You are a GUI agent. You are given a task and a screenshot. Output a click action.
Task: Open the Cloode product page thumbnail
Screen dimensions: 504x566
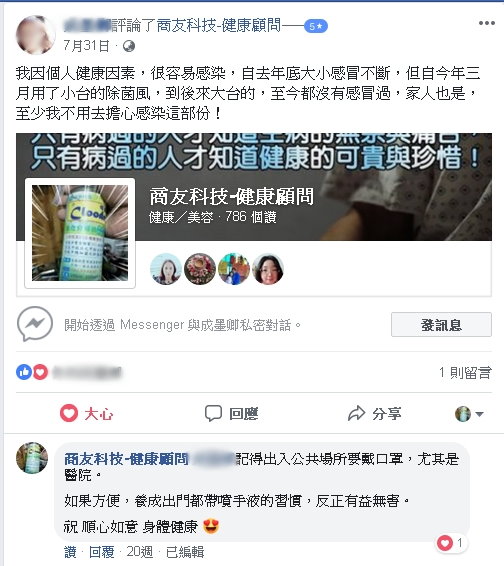point(80,233)
